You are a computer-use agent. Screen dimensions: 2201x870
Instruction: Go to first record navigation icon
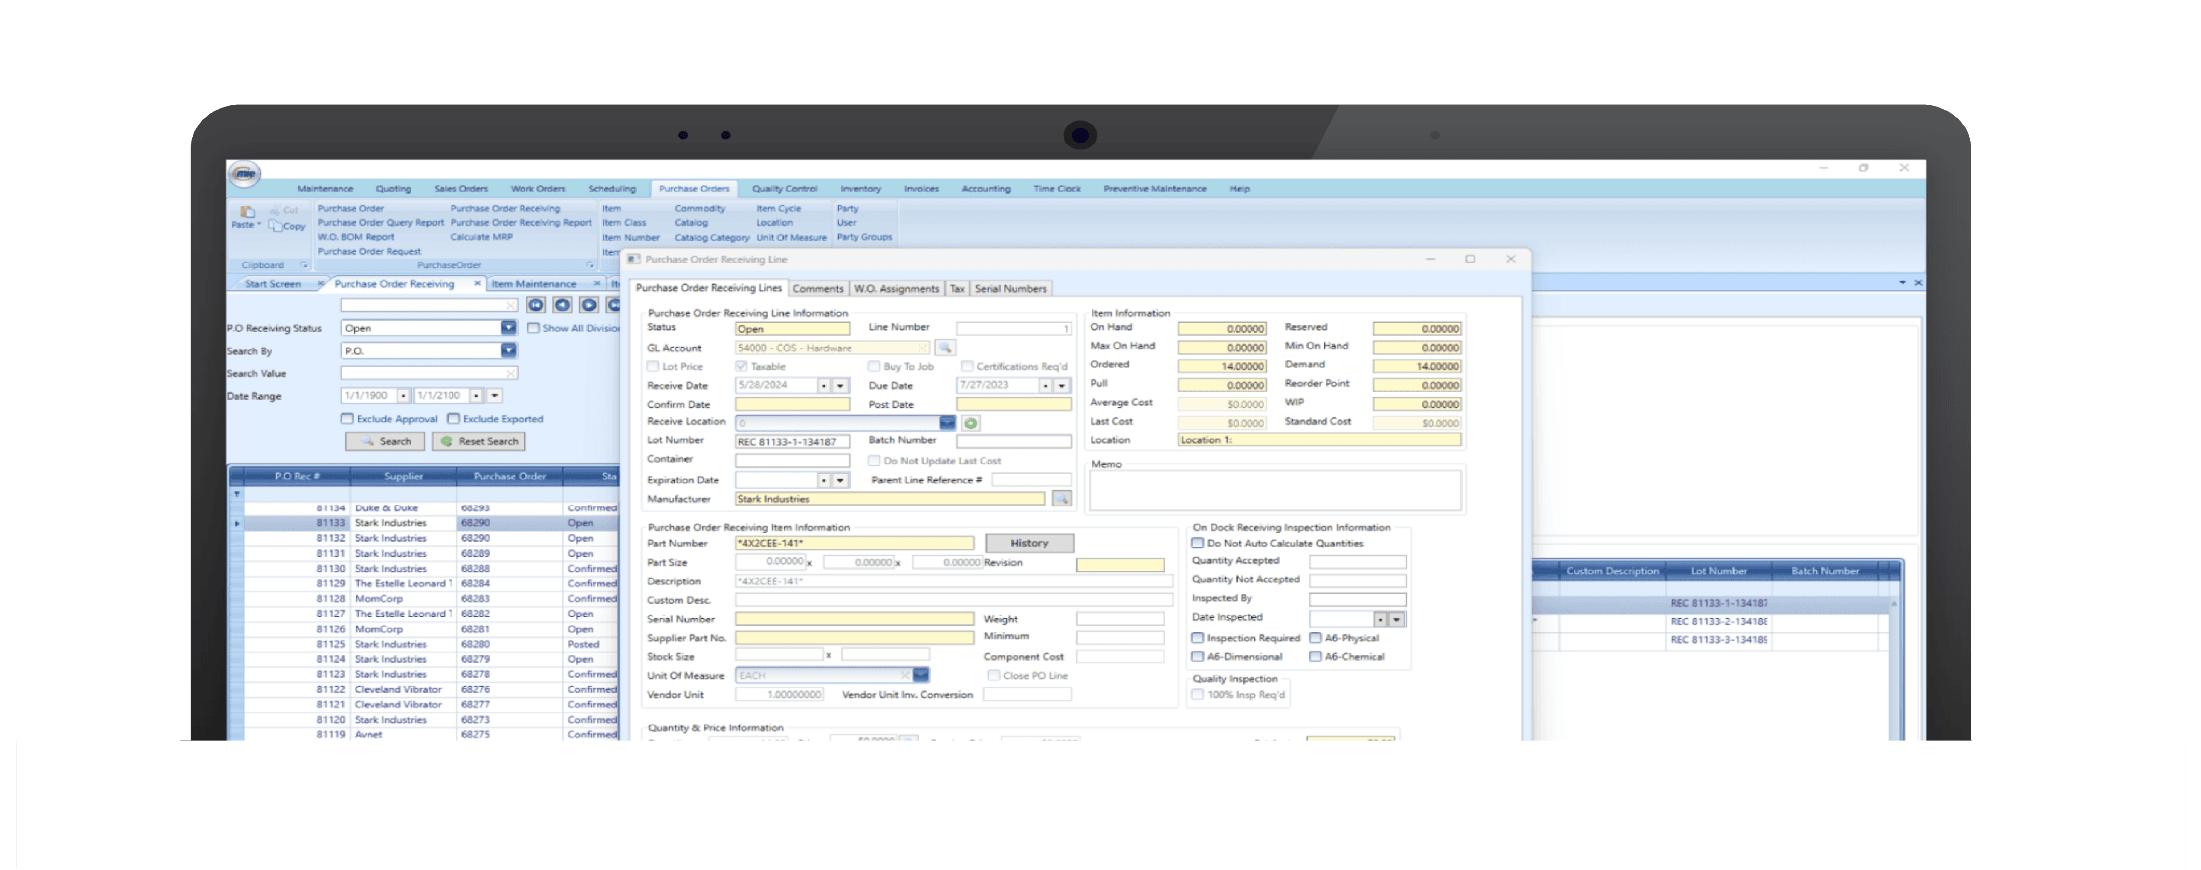click(536, 306)
